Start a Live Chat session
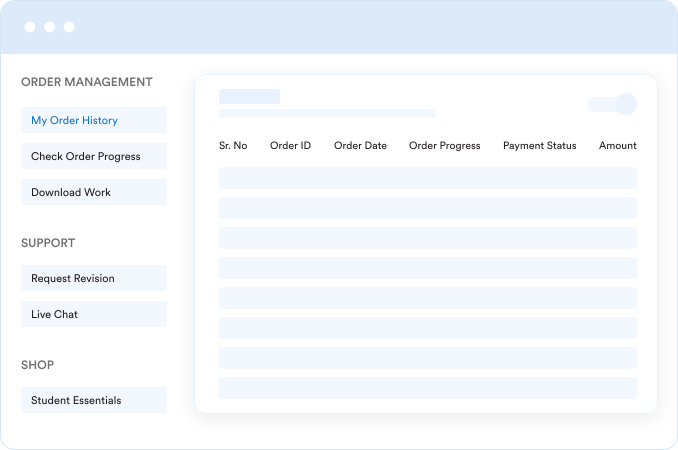 (93, 314)
